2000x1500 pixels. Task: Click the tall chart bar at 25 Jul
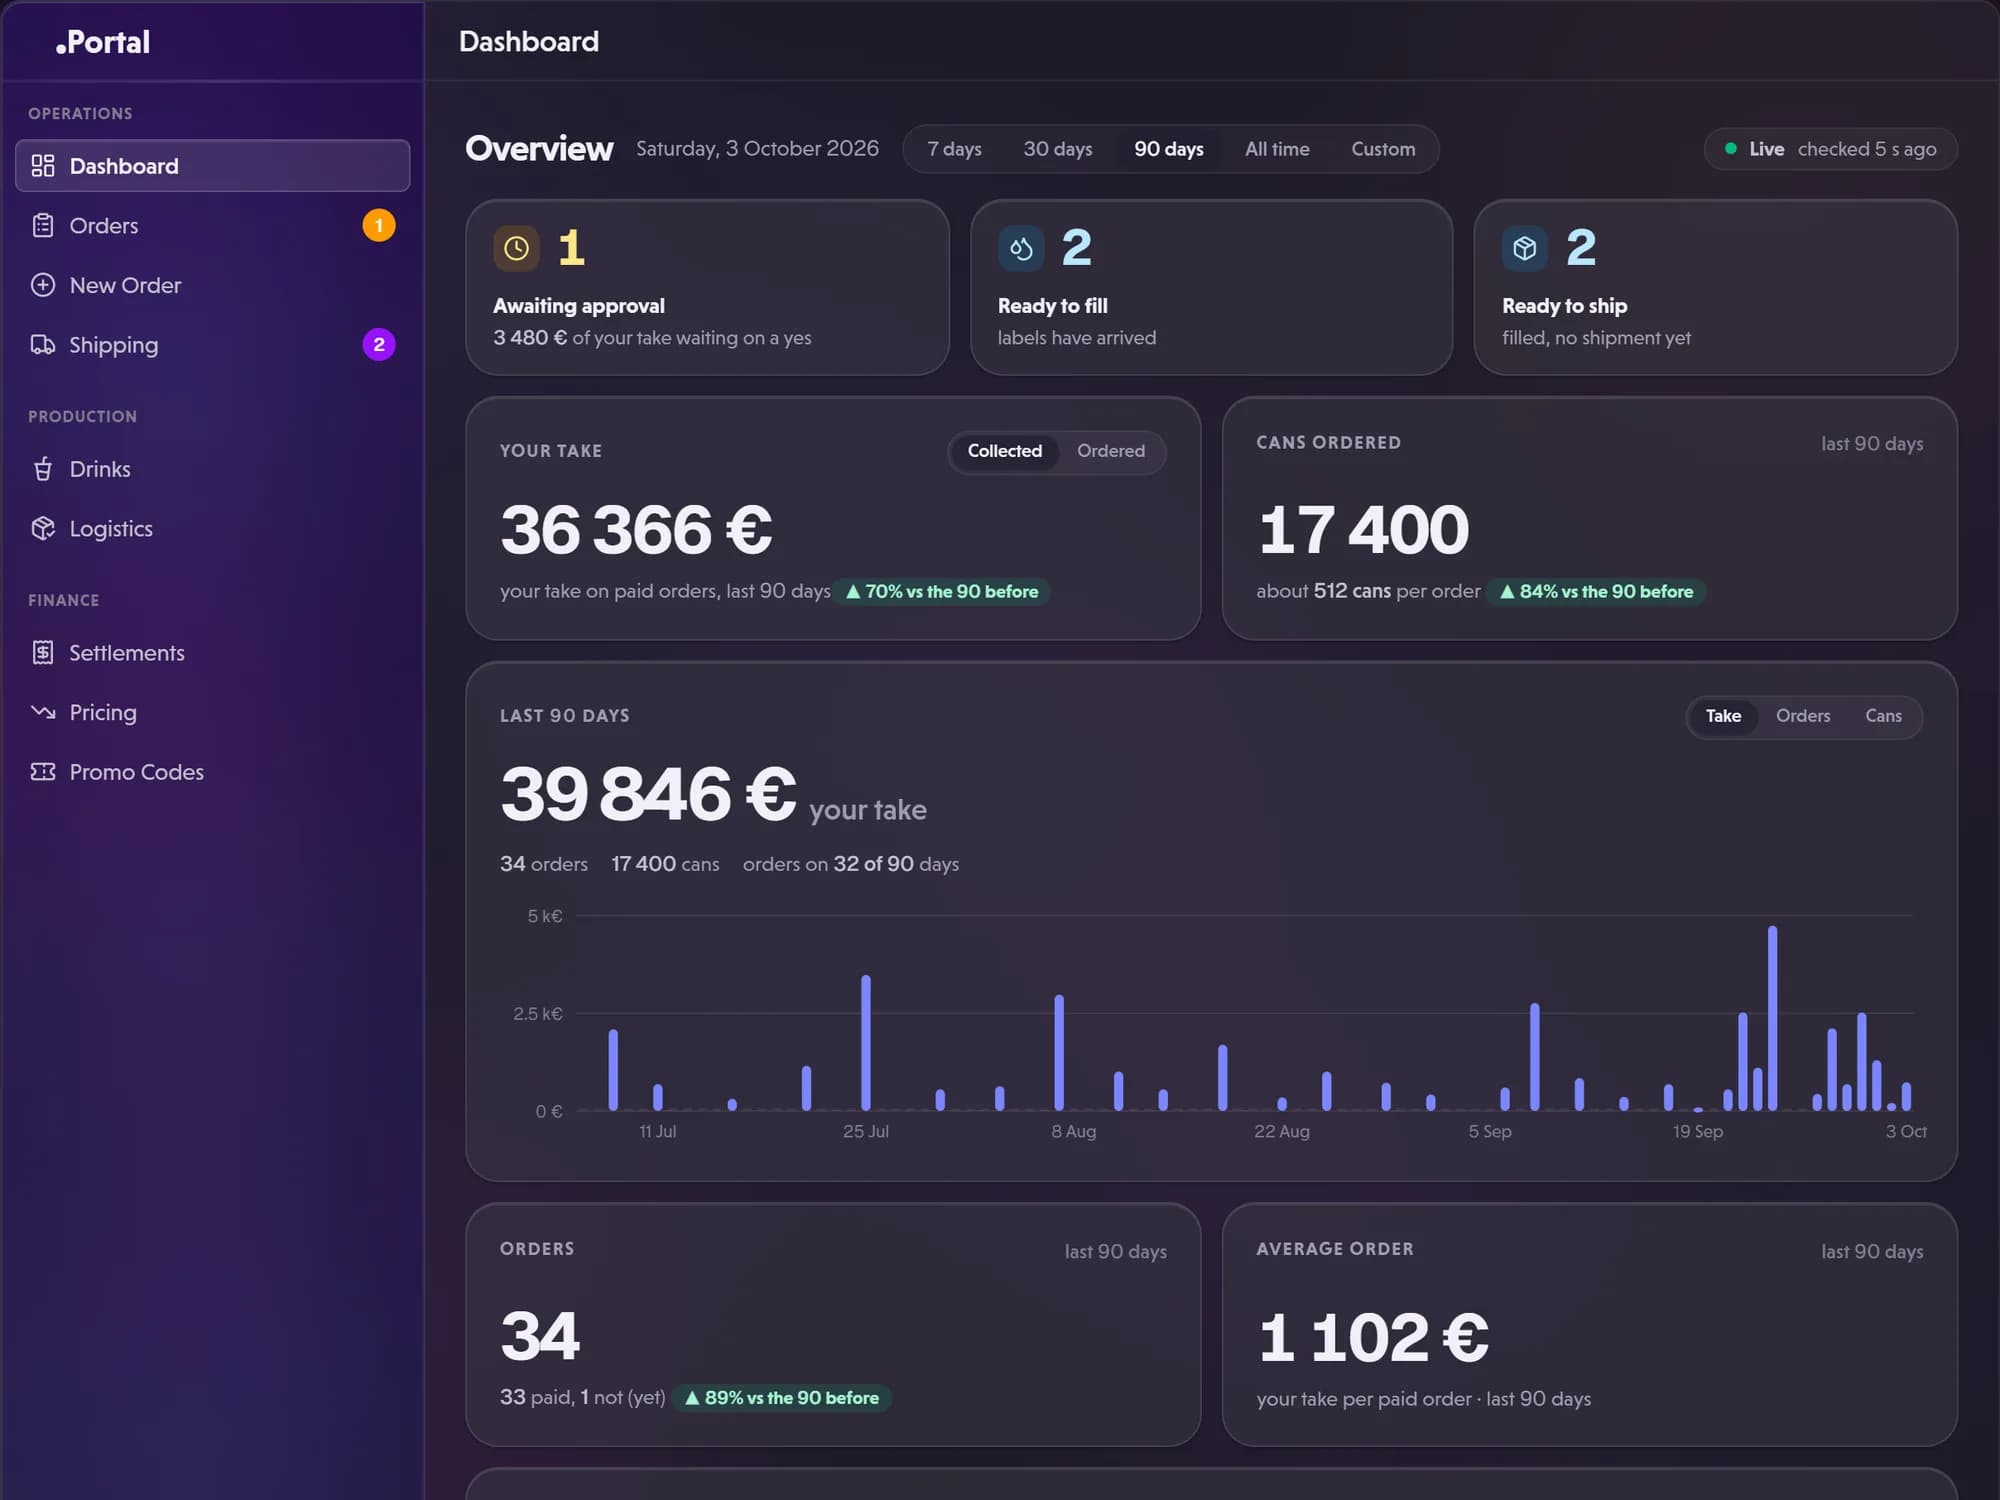[x=866, y=1043]
